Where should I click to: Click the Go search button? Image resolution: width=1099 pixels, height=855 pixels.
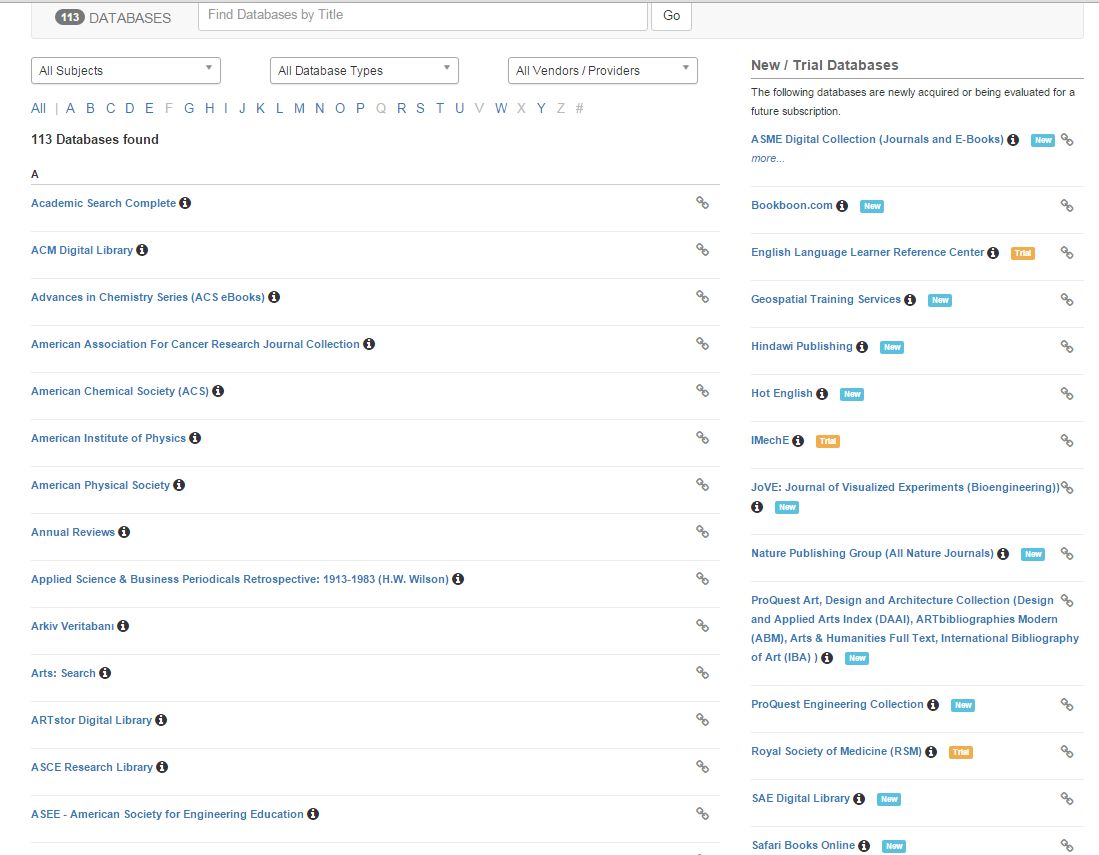point(671,15)
